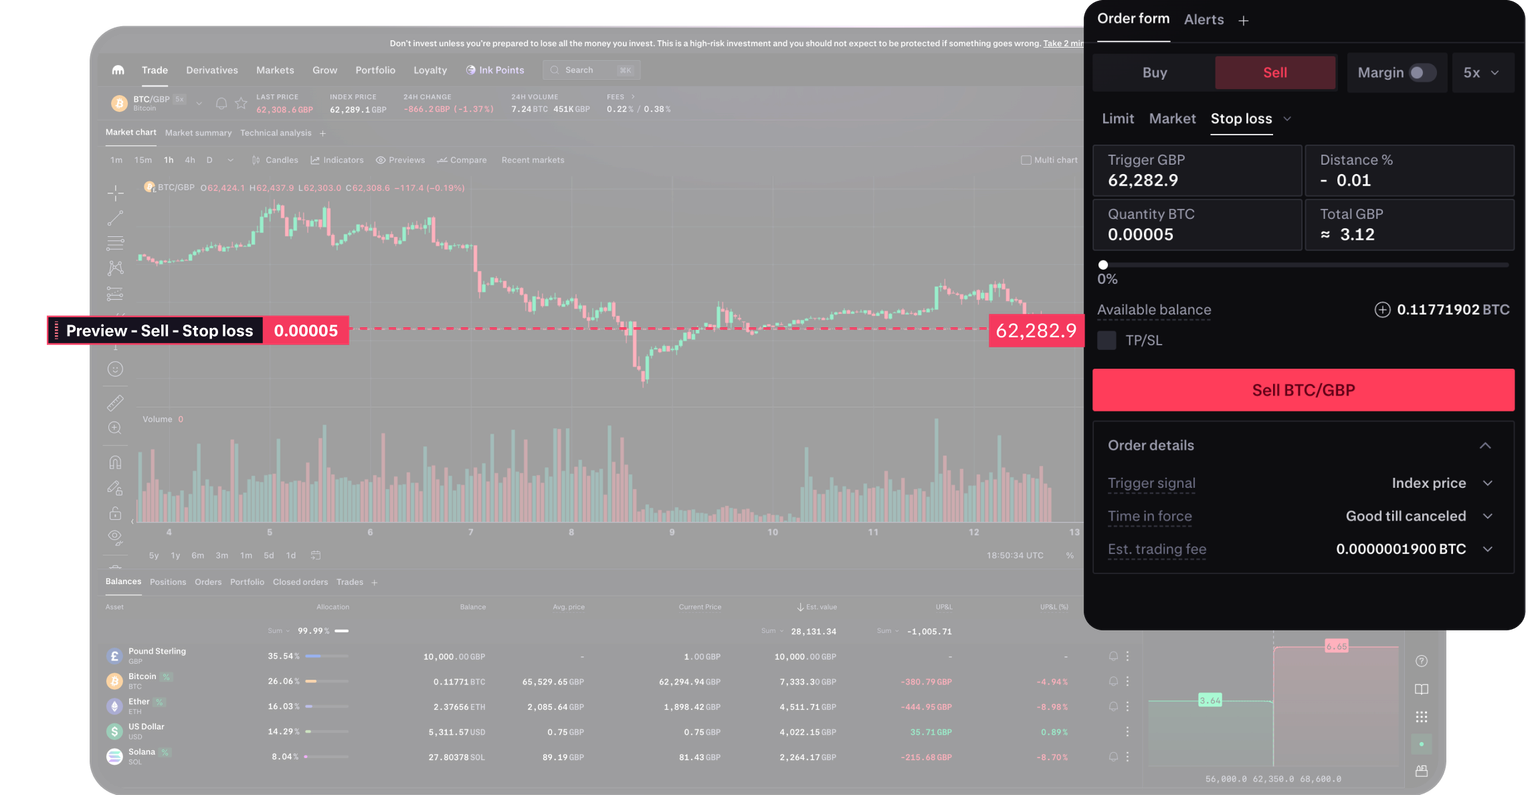The height and width of the screenshot is (795, 1536).
Task: Click the Kraken logo home icon
Action: [118, 70]
